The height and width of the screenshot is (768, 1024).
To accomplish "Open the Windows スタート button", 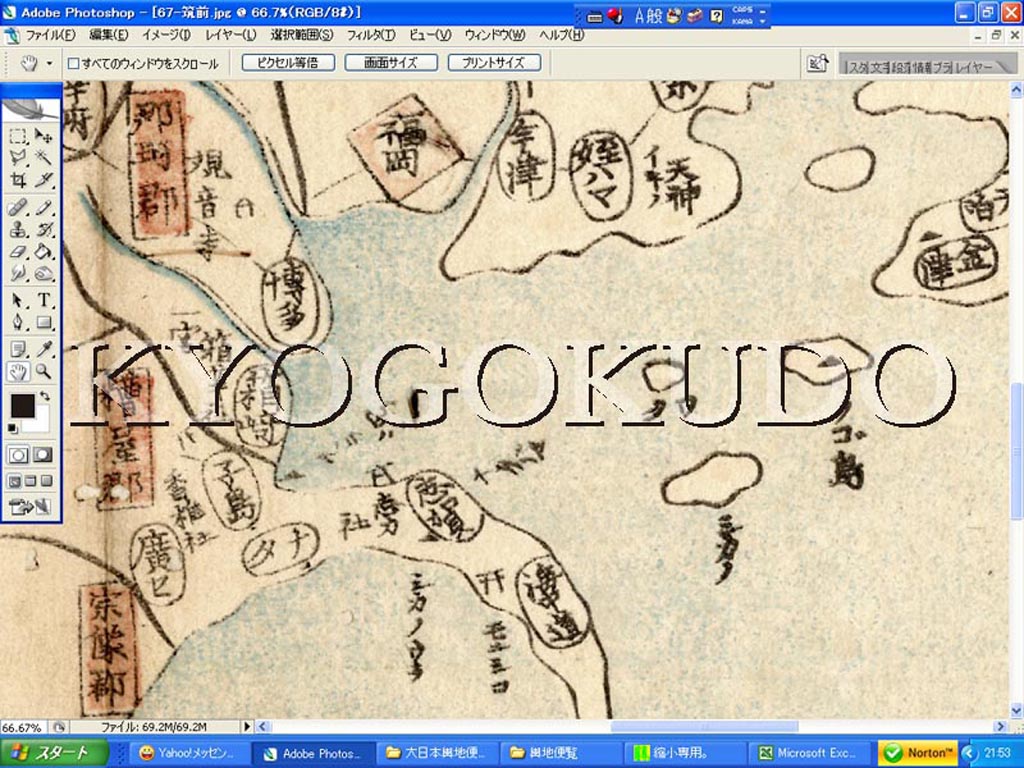I will click(x=54, y=753).
